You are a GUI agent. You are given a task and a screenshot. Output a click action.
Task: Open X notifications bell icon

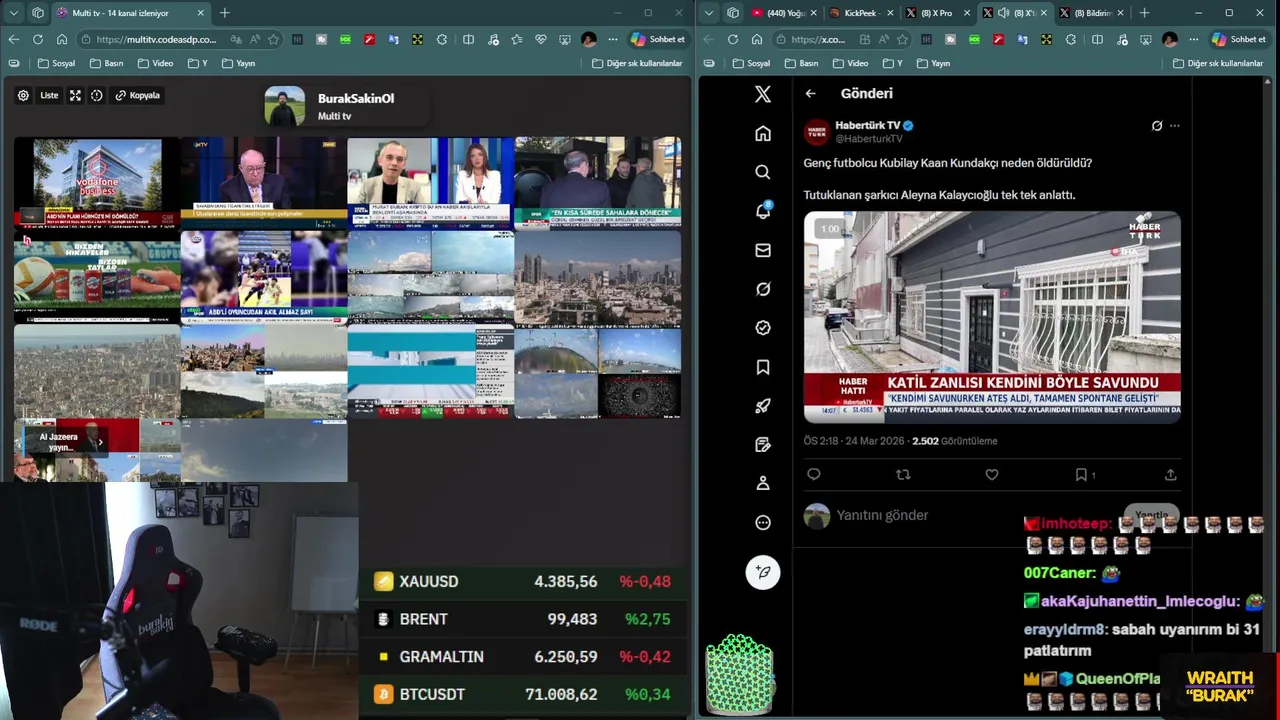(x=763, y=211)
